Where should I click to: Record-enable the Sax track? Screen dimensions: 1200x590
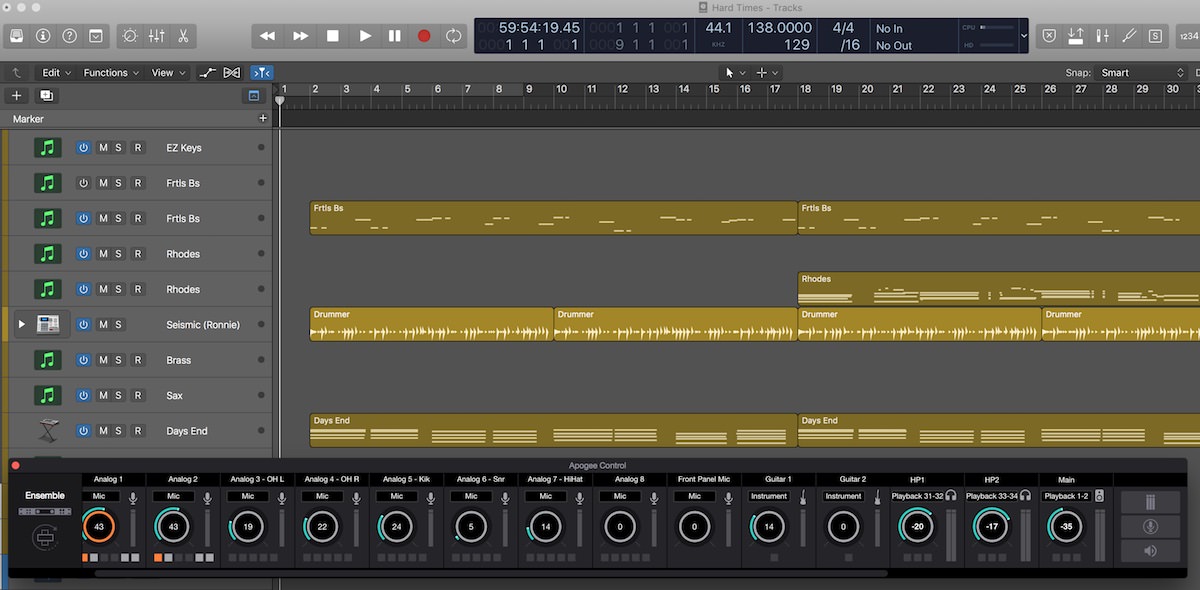click(138, 396)
